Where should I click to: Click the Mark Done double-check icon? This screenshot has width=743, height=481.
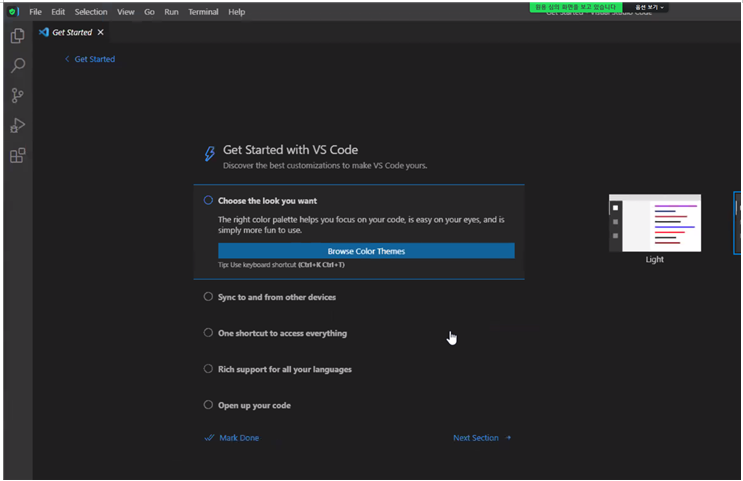click(x=209, y=438)
